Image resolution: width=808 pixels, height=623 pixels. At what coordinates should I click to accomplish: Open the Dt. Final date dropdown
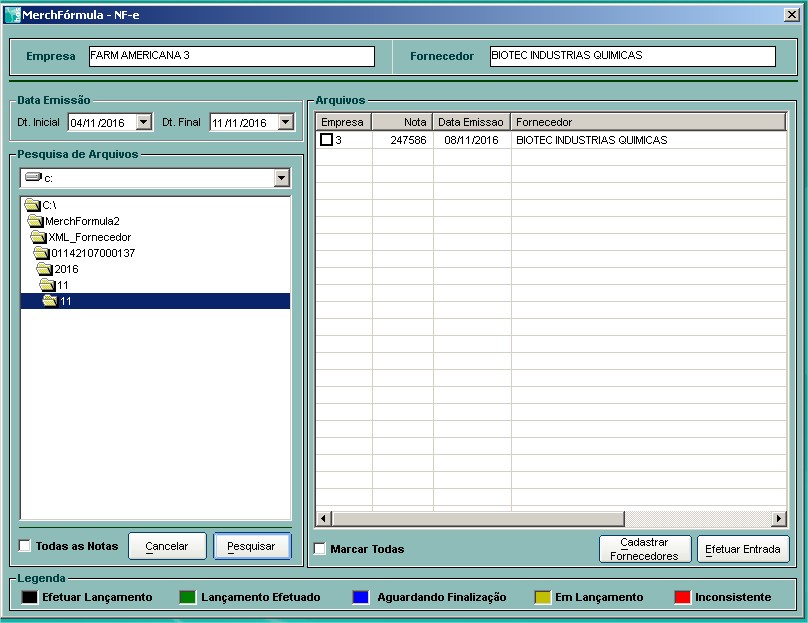286,122
